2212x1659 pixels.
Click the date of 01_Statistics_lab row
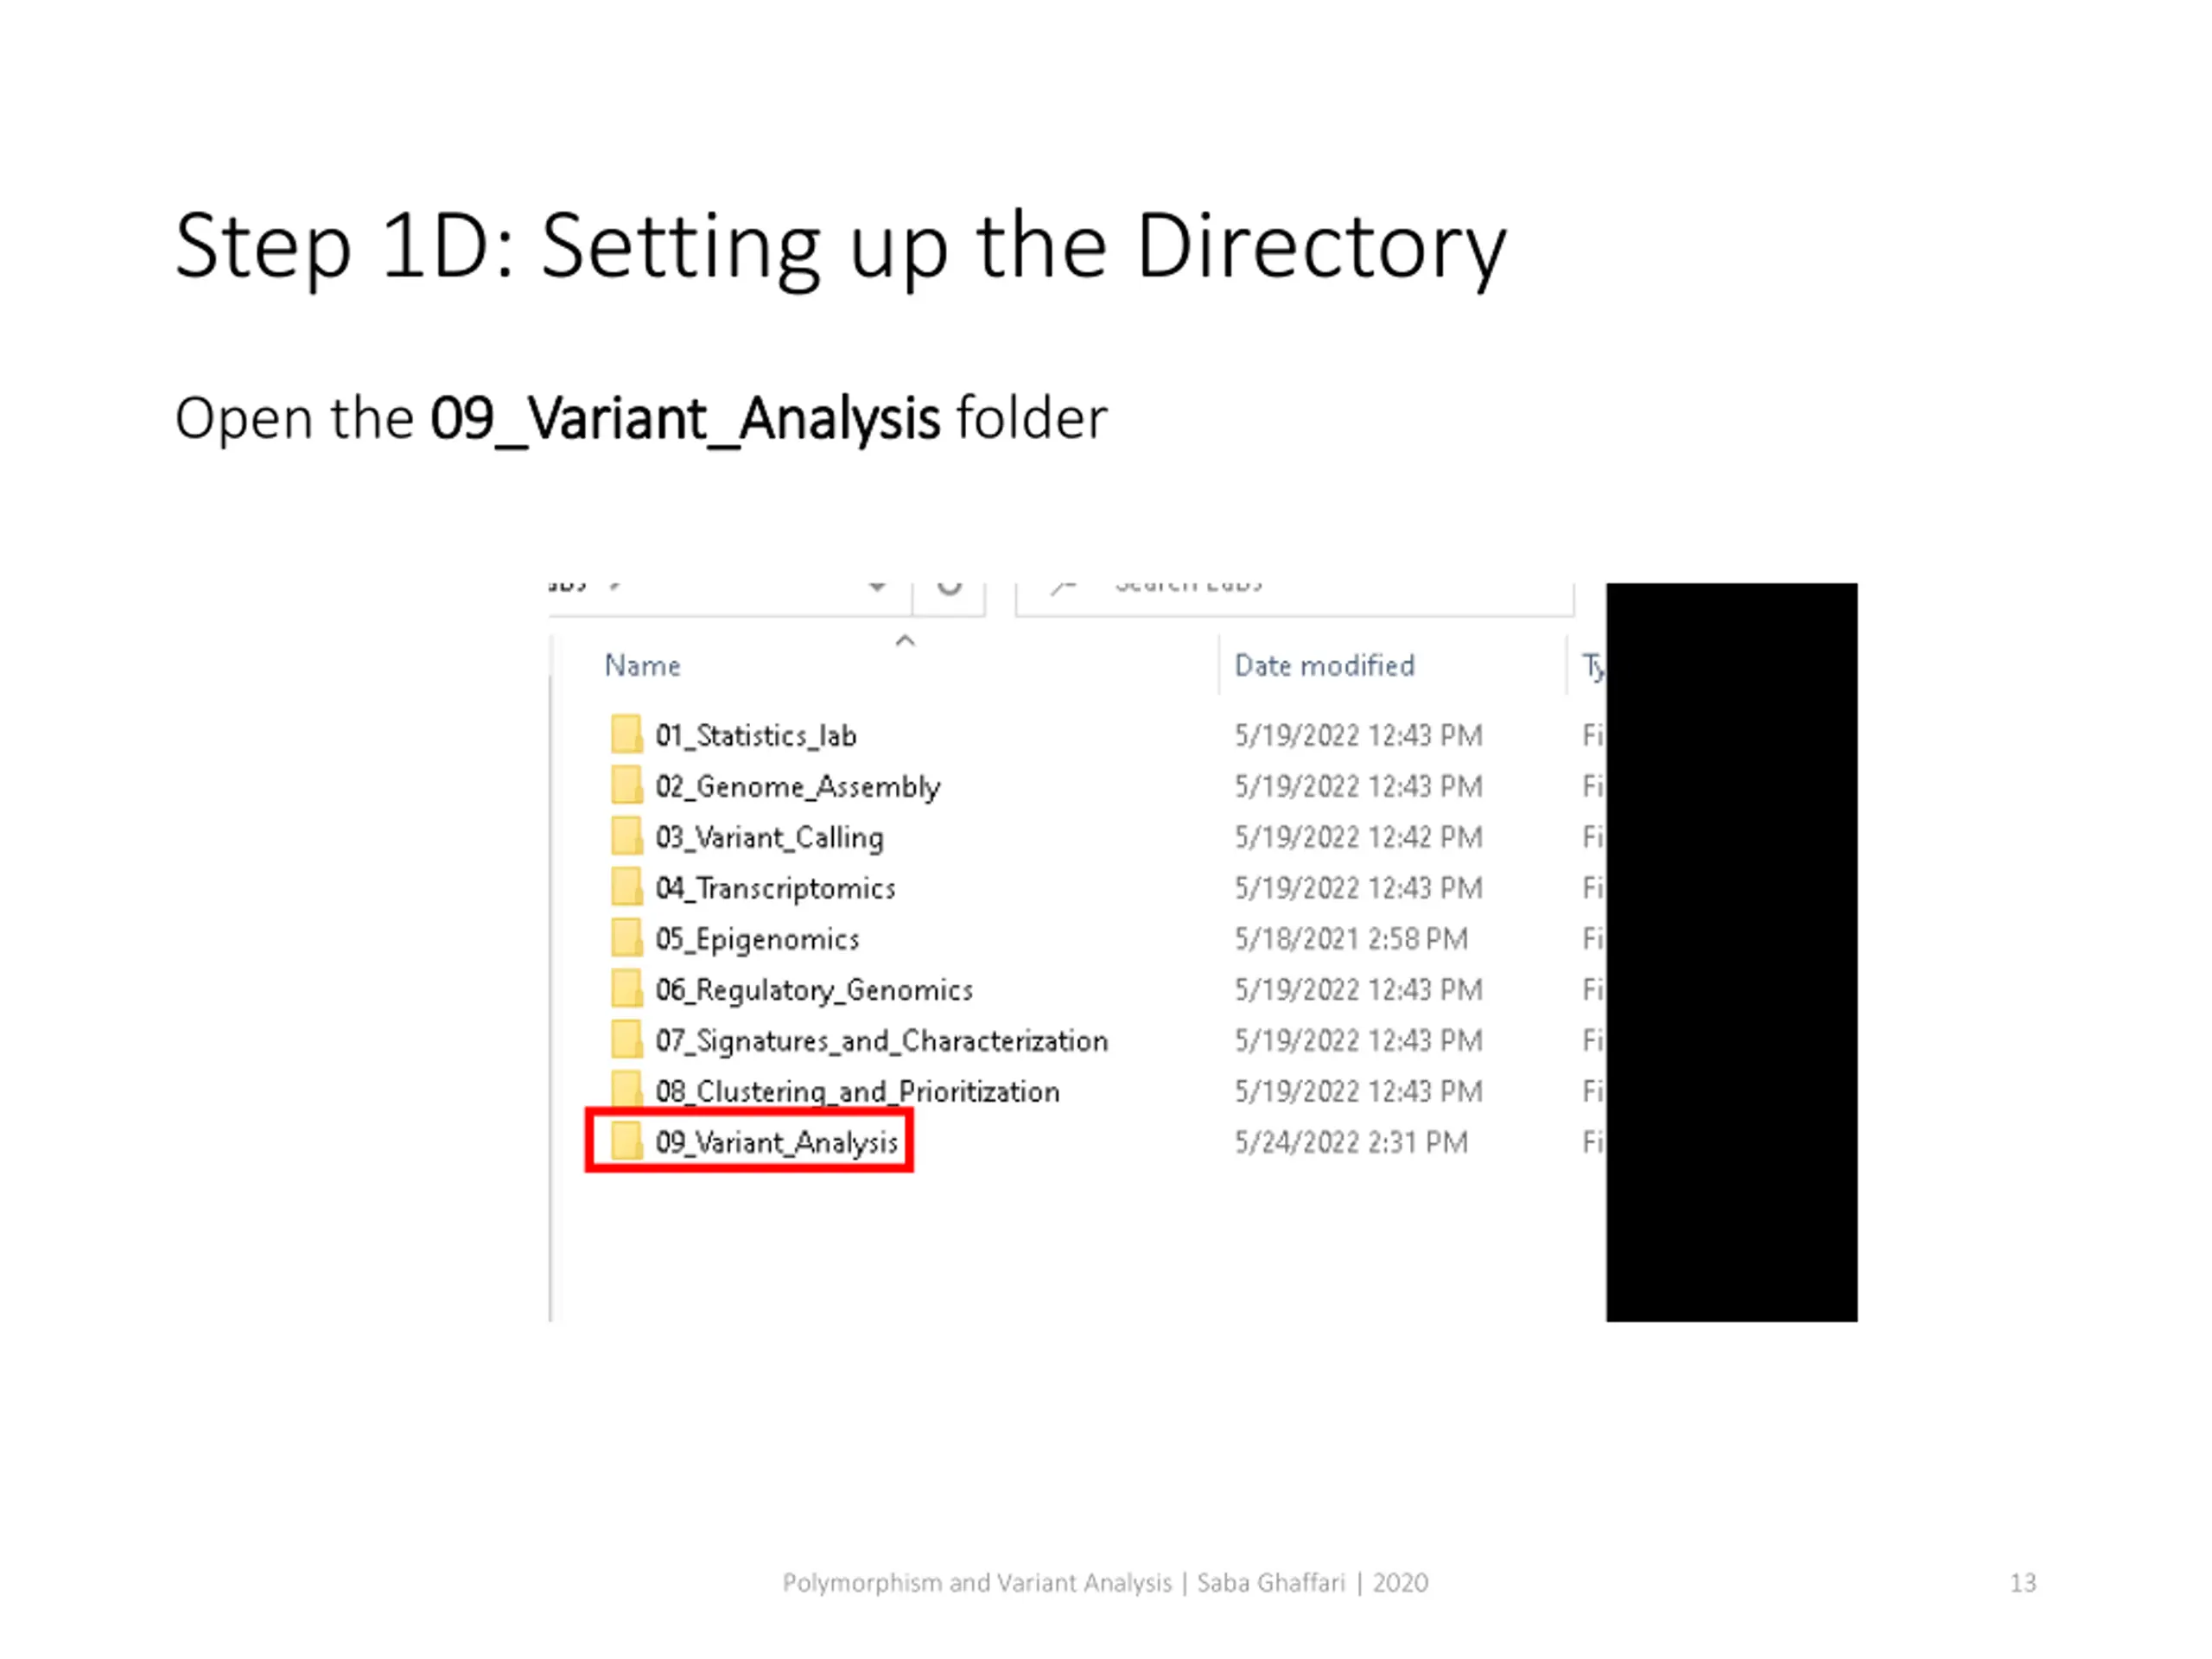click(1358, 735)
